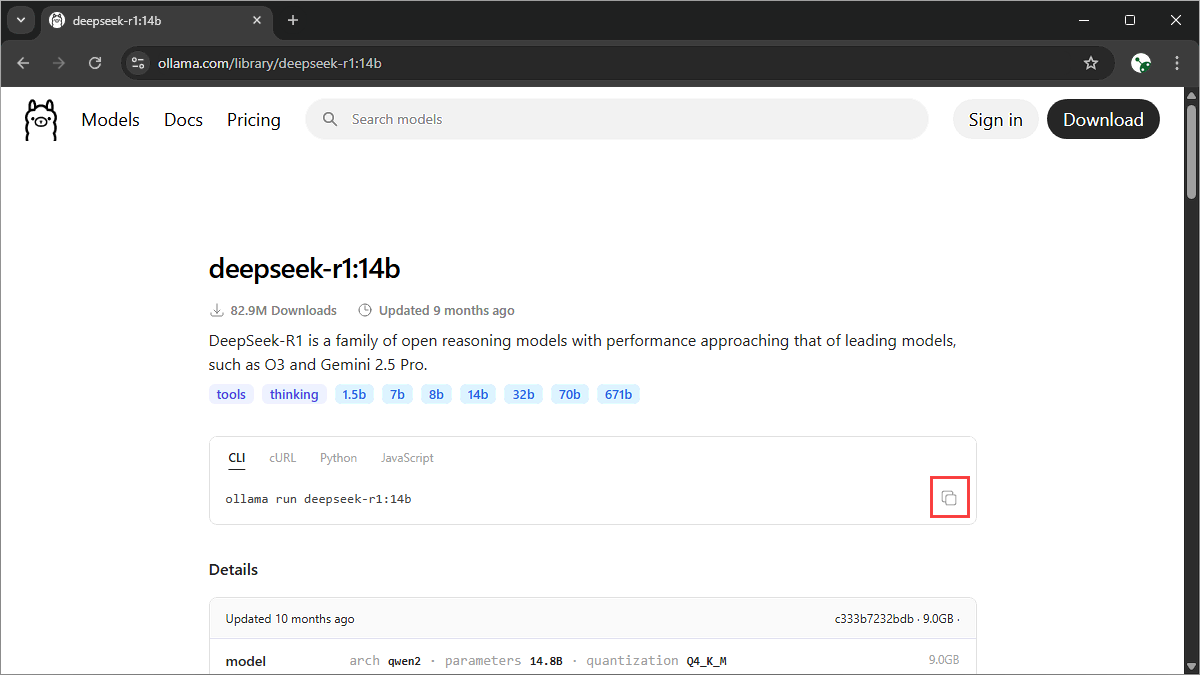Choose the 8b model size tag
1200x675 pixels.
(436, 394)
